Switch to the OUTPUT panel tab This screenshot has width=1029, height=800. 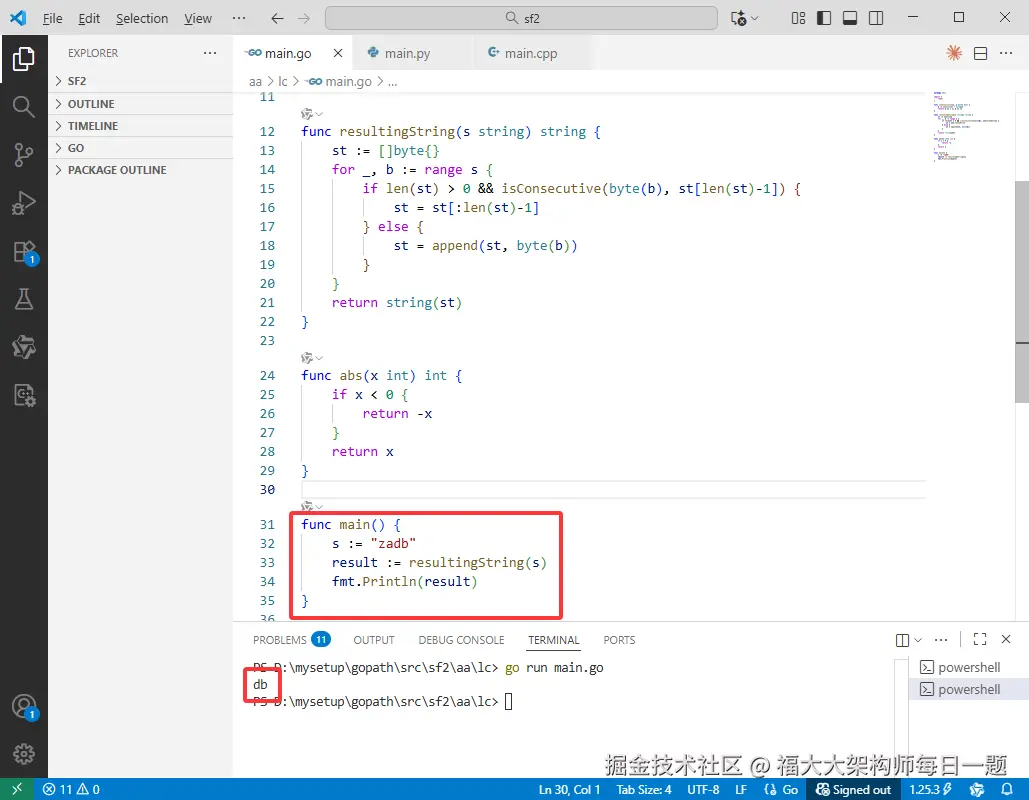coord(374,640)
